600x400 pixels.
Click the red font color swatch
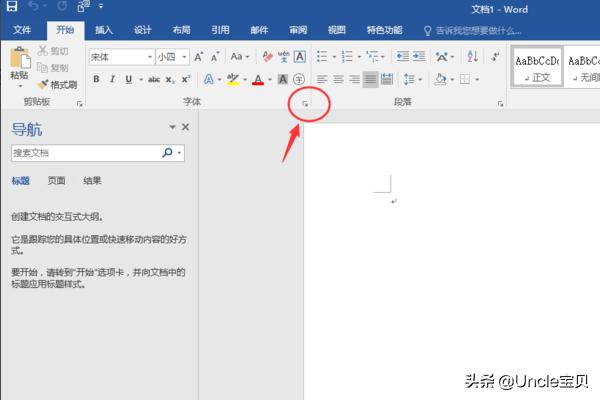pos(257,80)
